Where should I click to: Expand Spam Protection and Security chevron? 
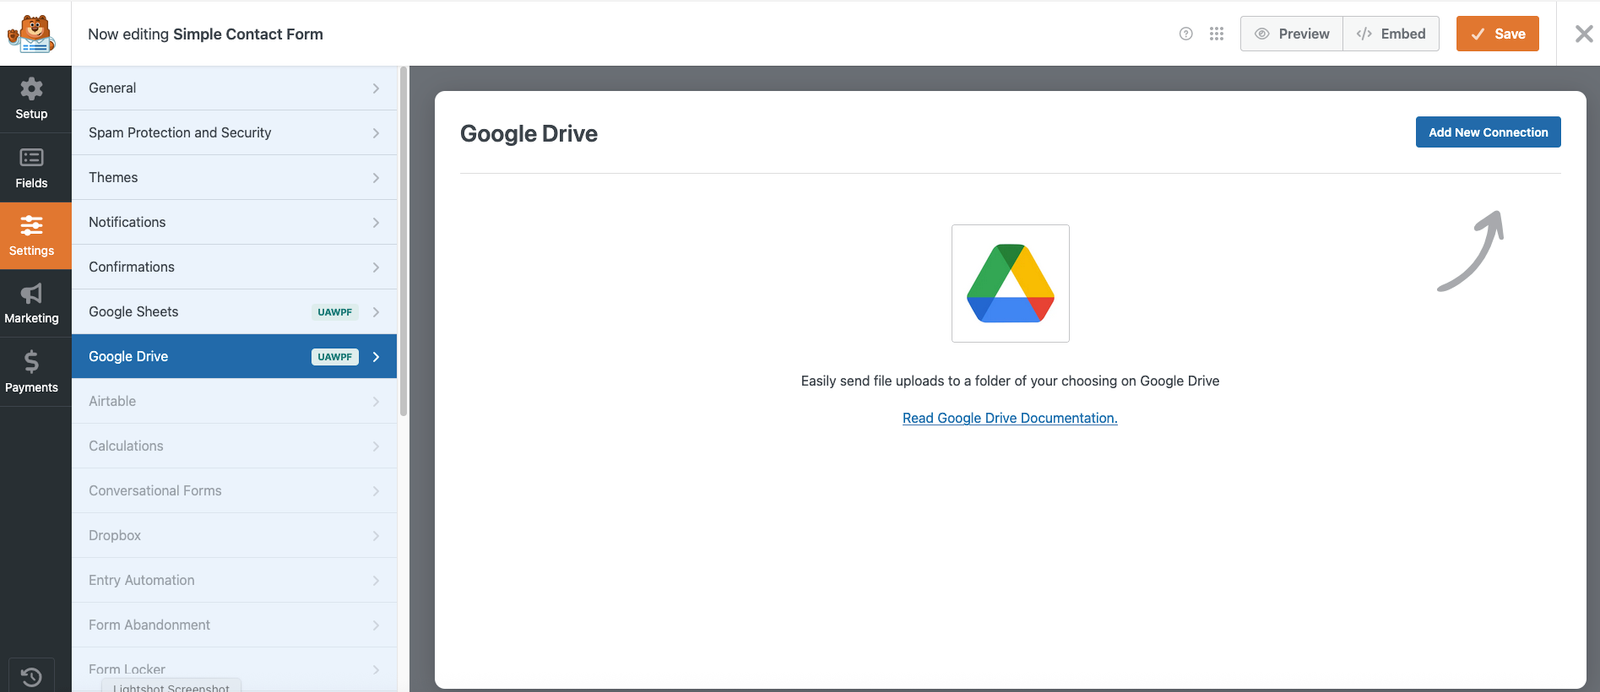click(376, 133)
